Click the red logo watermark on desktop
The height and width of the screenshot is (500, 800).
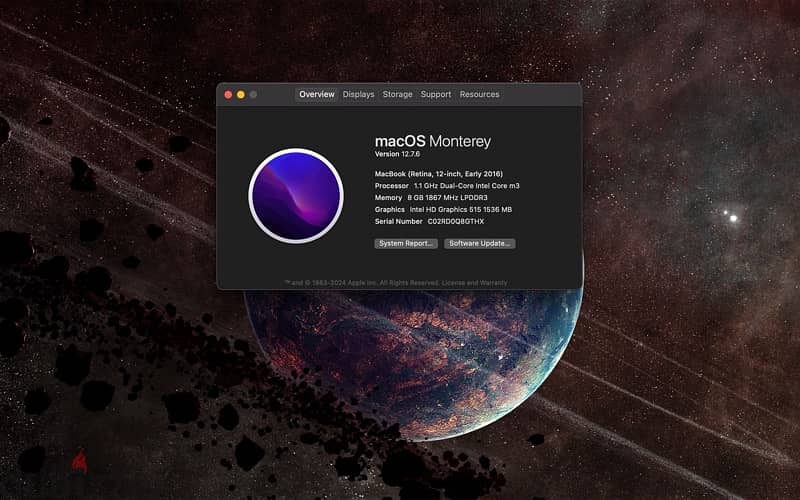pyautogui.click(x=79, y=461)
